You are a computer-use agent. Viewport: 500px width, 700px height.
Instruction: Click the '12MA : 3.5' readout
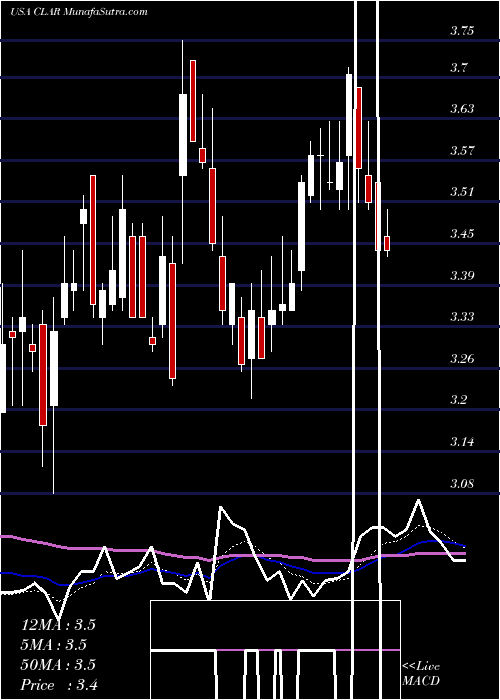pos(58,625)
